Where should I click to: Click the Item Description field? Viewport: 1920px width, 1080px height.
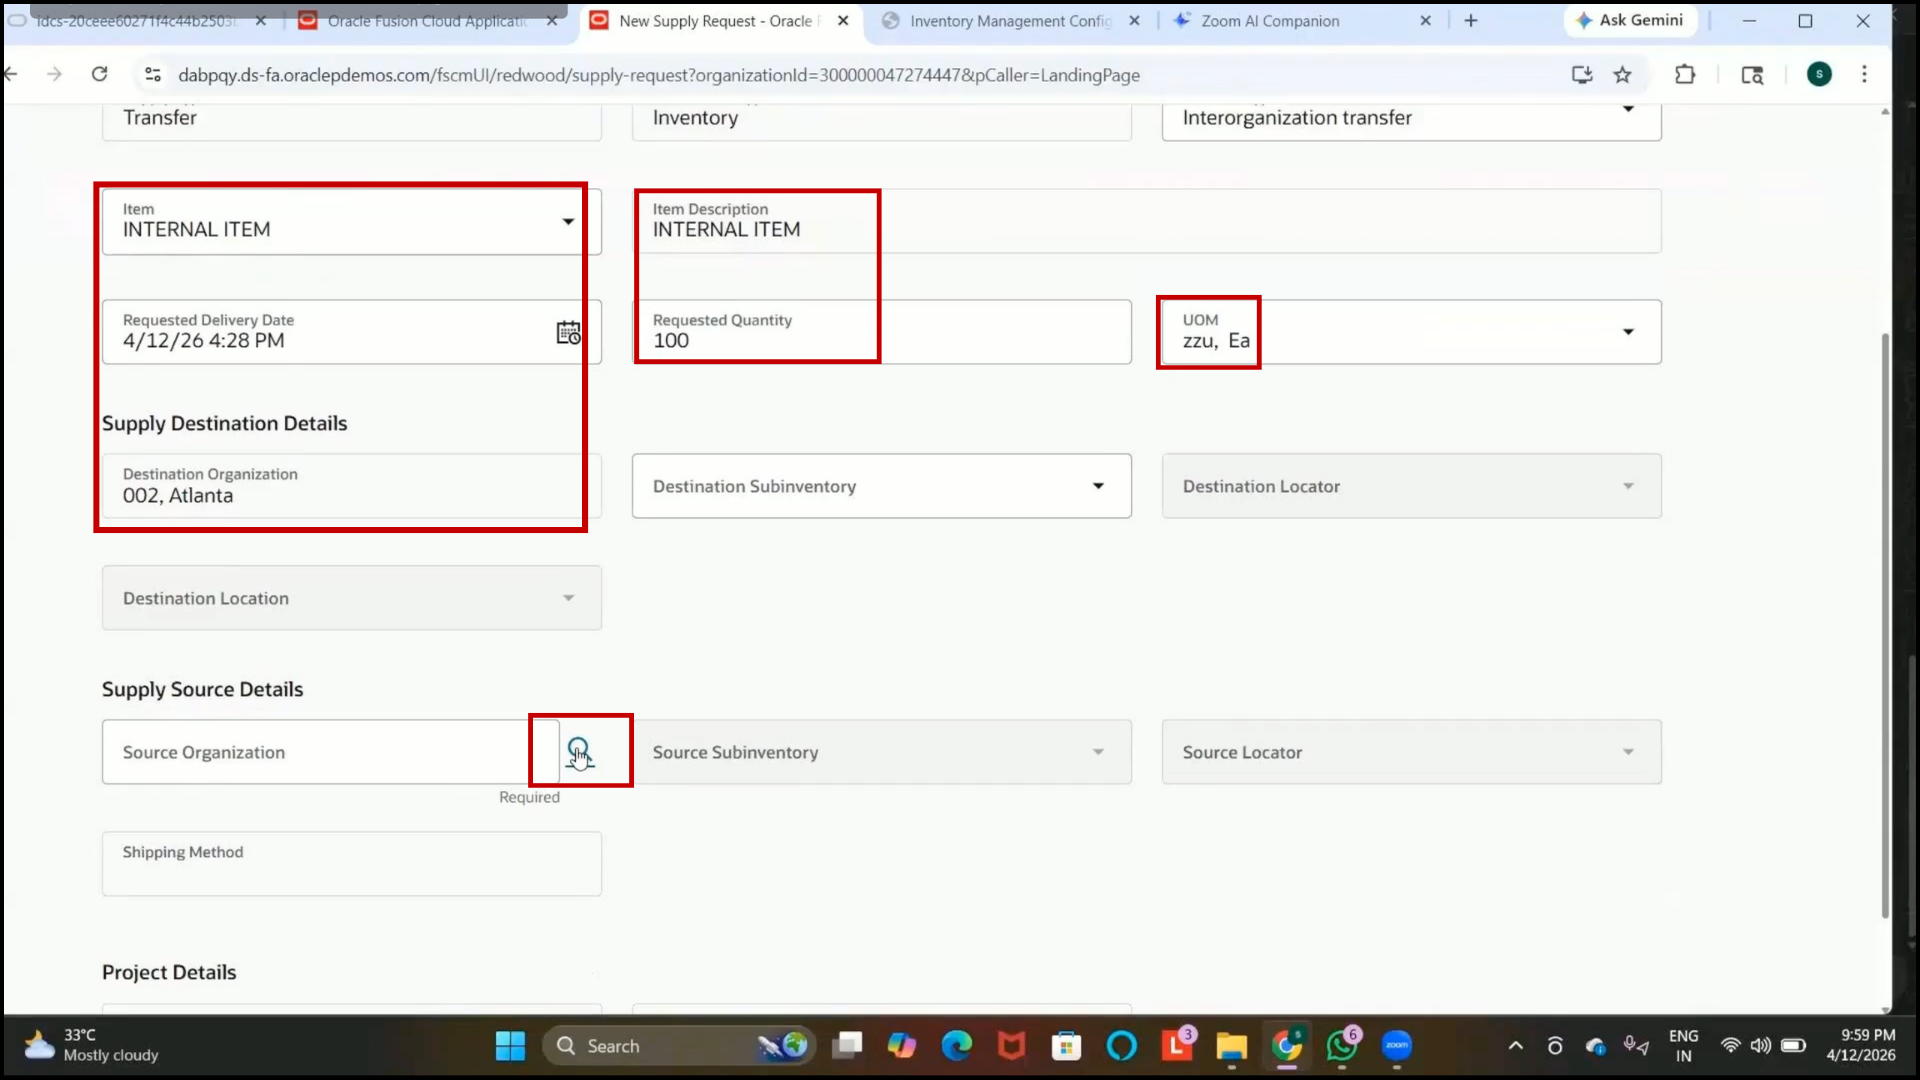click(x=1146, y=221)
